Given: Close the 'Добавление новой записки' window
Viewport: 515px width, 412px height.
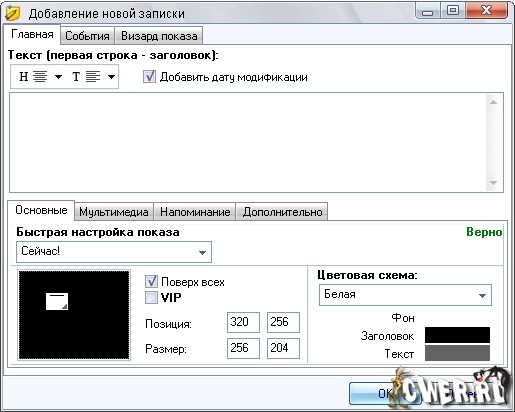Looking at the screenshot, I should pyautogui.click(x=487, y=11).
